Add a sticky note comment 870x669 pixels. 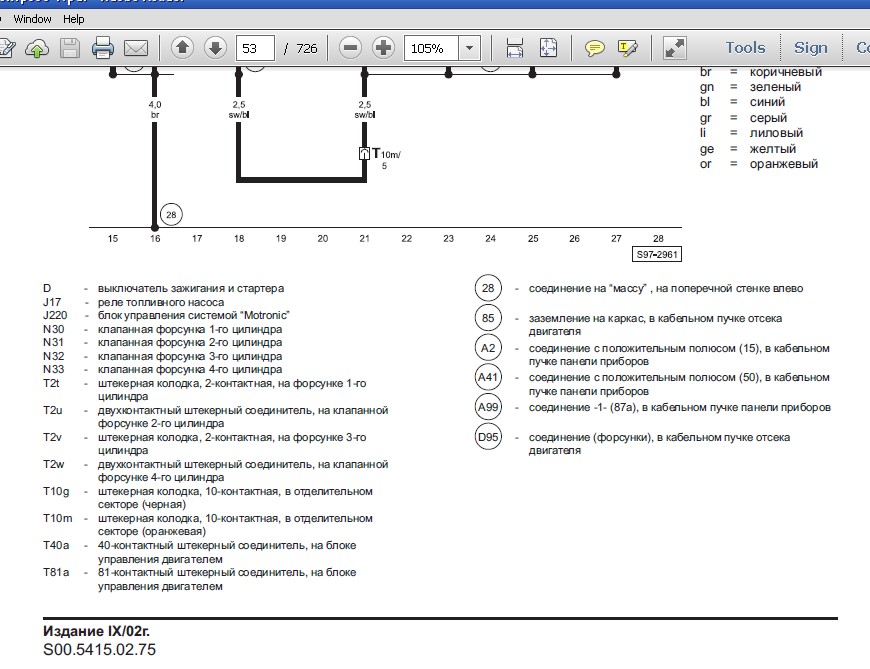(x=595, y=48)
